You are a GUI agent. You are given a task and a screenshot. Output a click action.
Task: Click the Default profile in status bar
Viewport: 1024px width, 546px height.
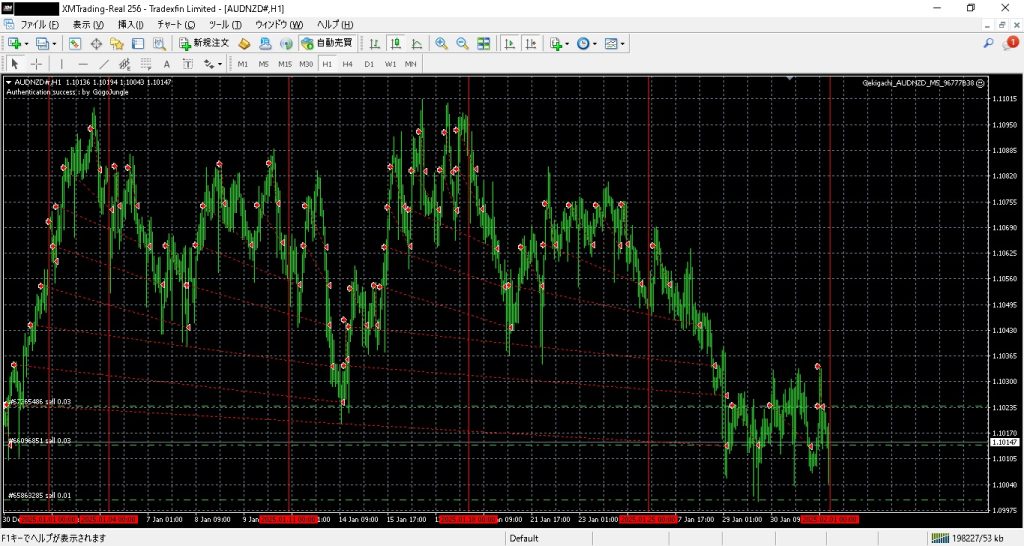pos(524,539)
